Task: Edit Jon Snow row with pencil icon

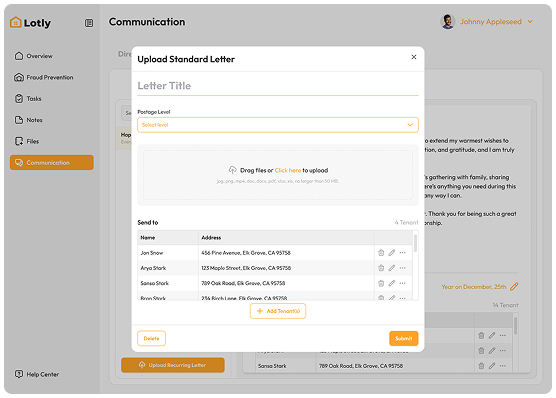Action: point(392,253)
